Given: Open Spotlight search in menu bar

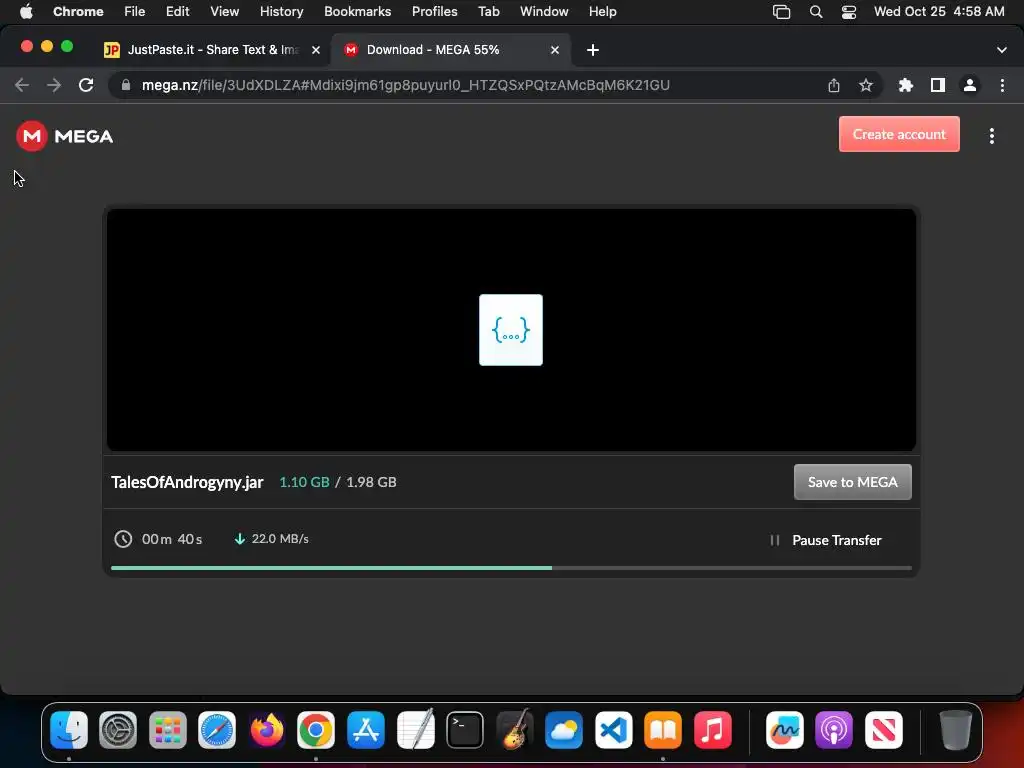Looking at the screenshot, I should point(816,11).
